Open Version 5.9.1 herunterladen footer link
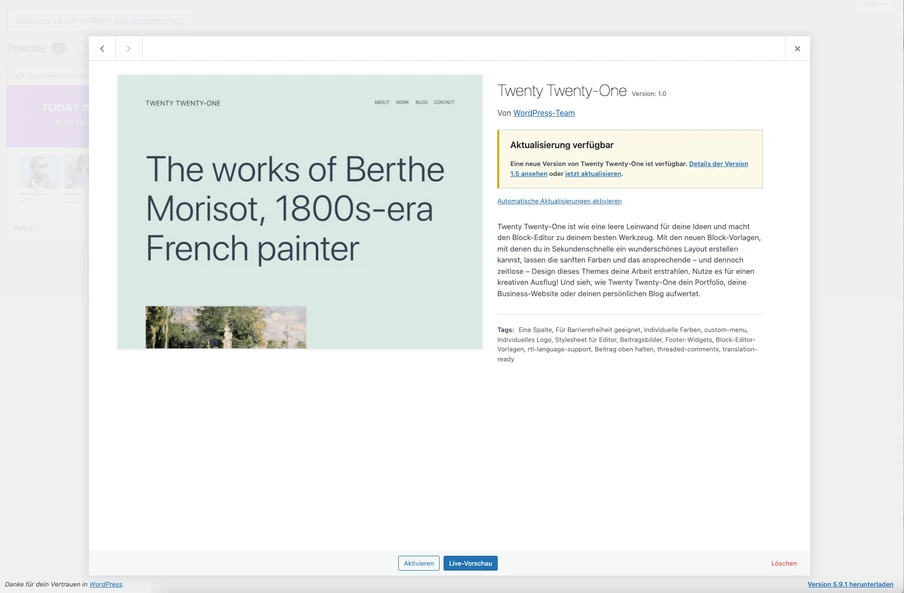Viewport: 904px width, 593px height. (850, 584)
